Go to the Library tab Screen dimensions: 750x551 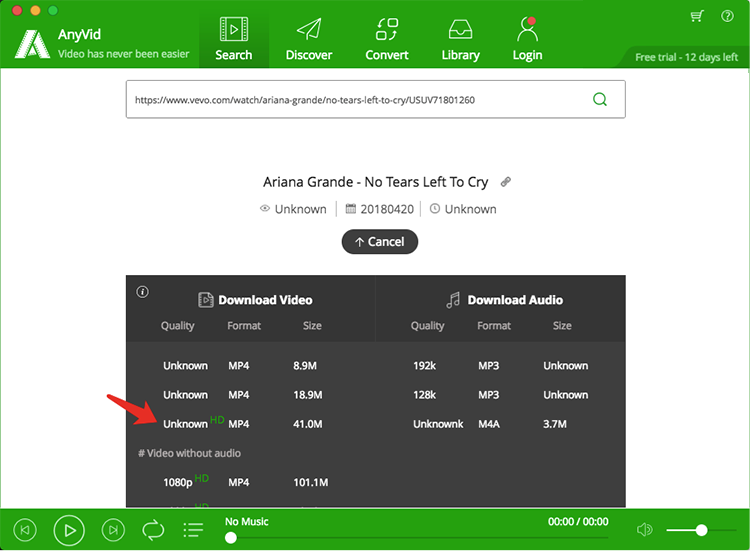[x=461, y=39]
